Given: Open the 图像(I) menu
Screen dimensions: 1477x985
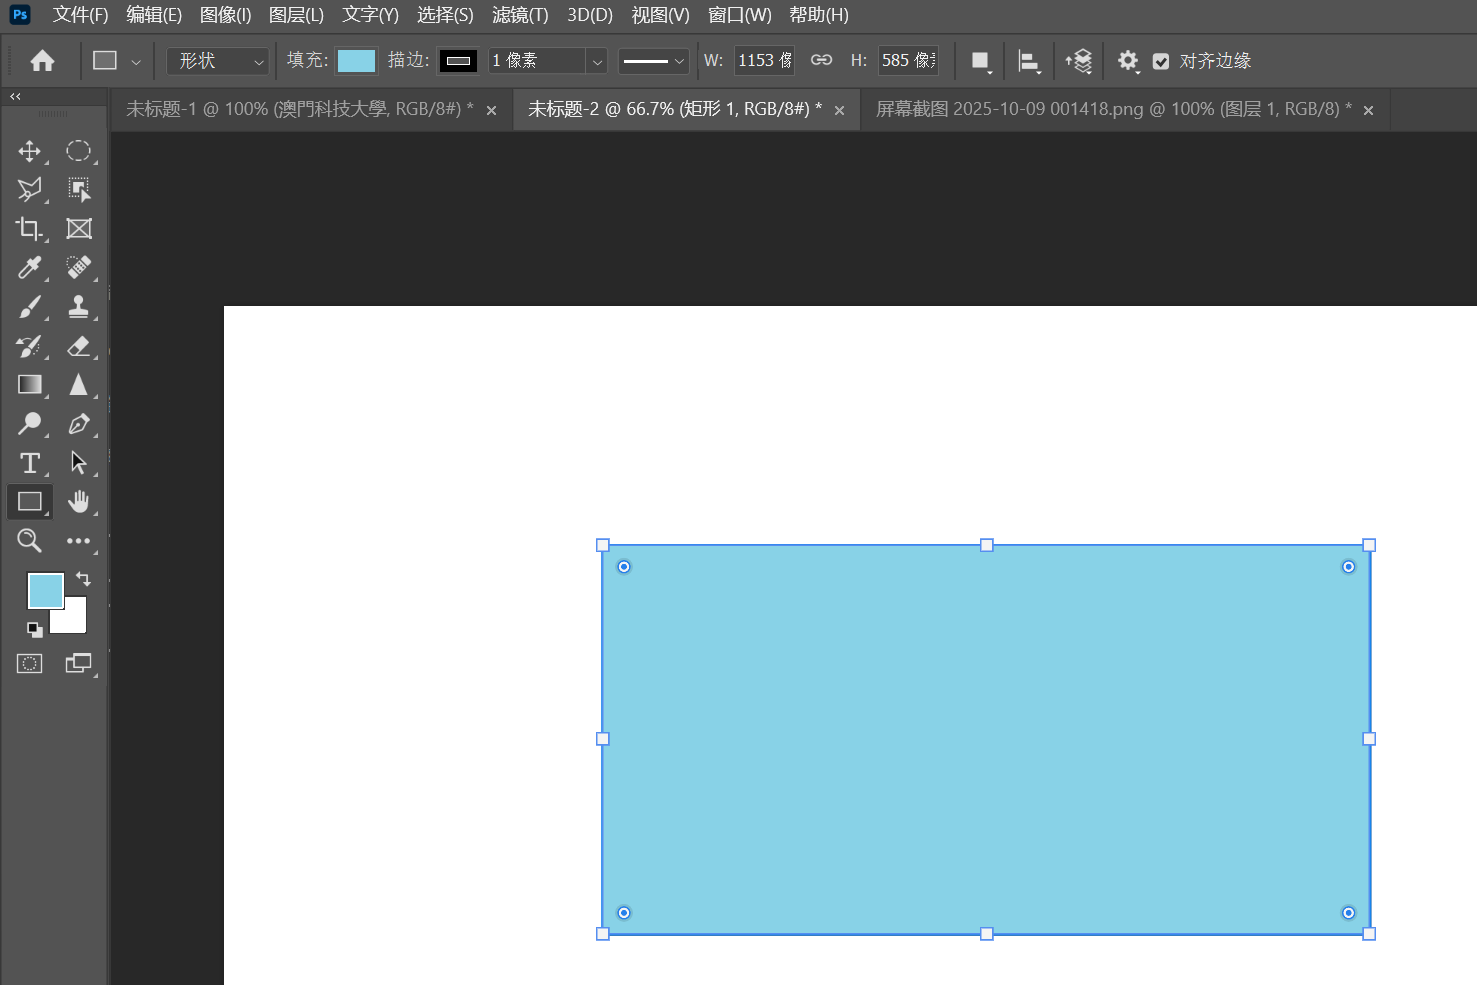Looking at the screenshot, I should [225, 15].
